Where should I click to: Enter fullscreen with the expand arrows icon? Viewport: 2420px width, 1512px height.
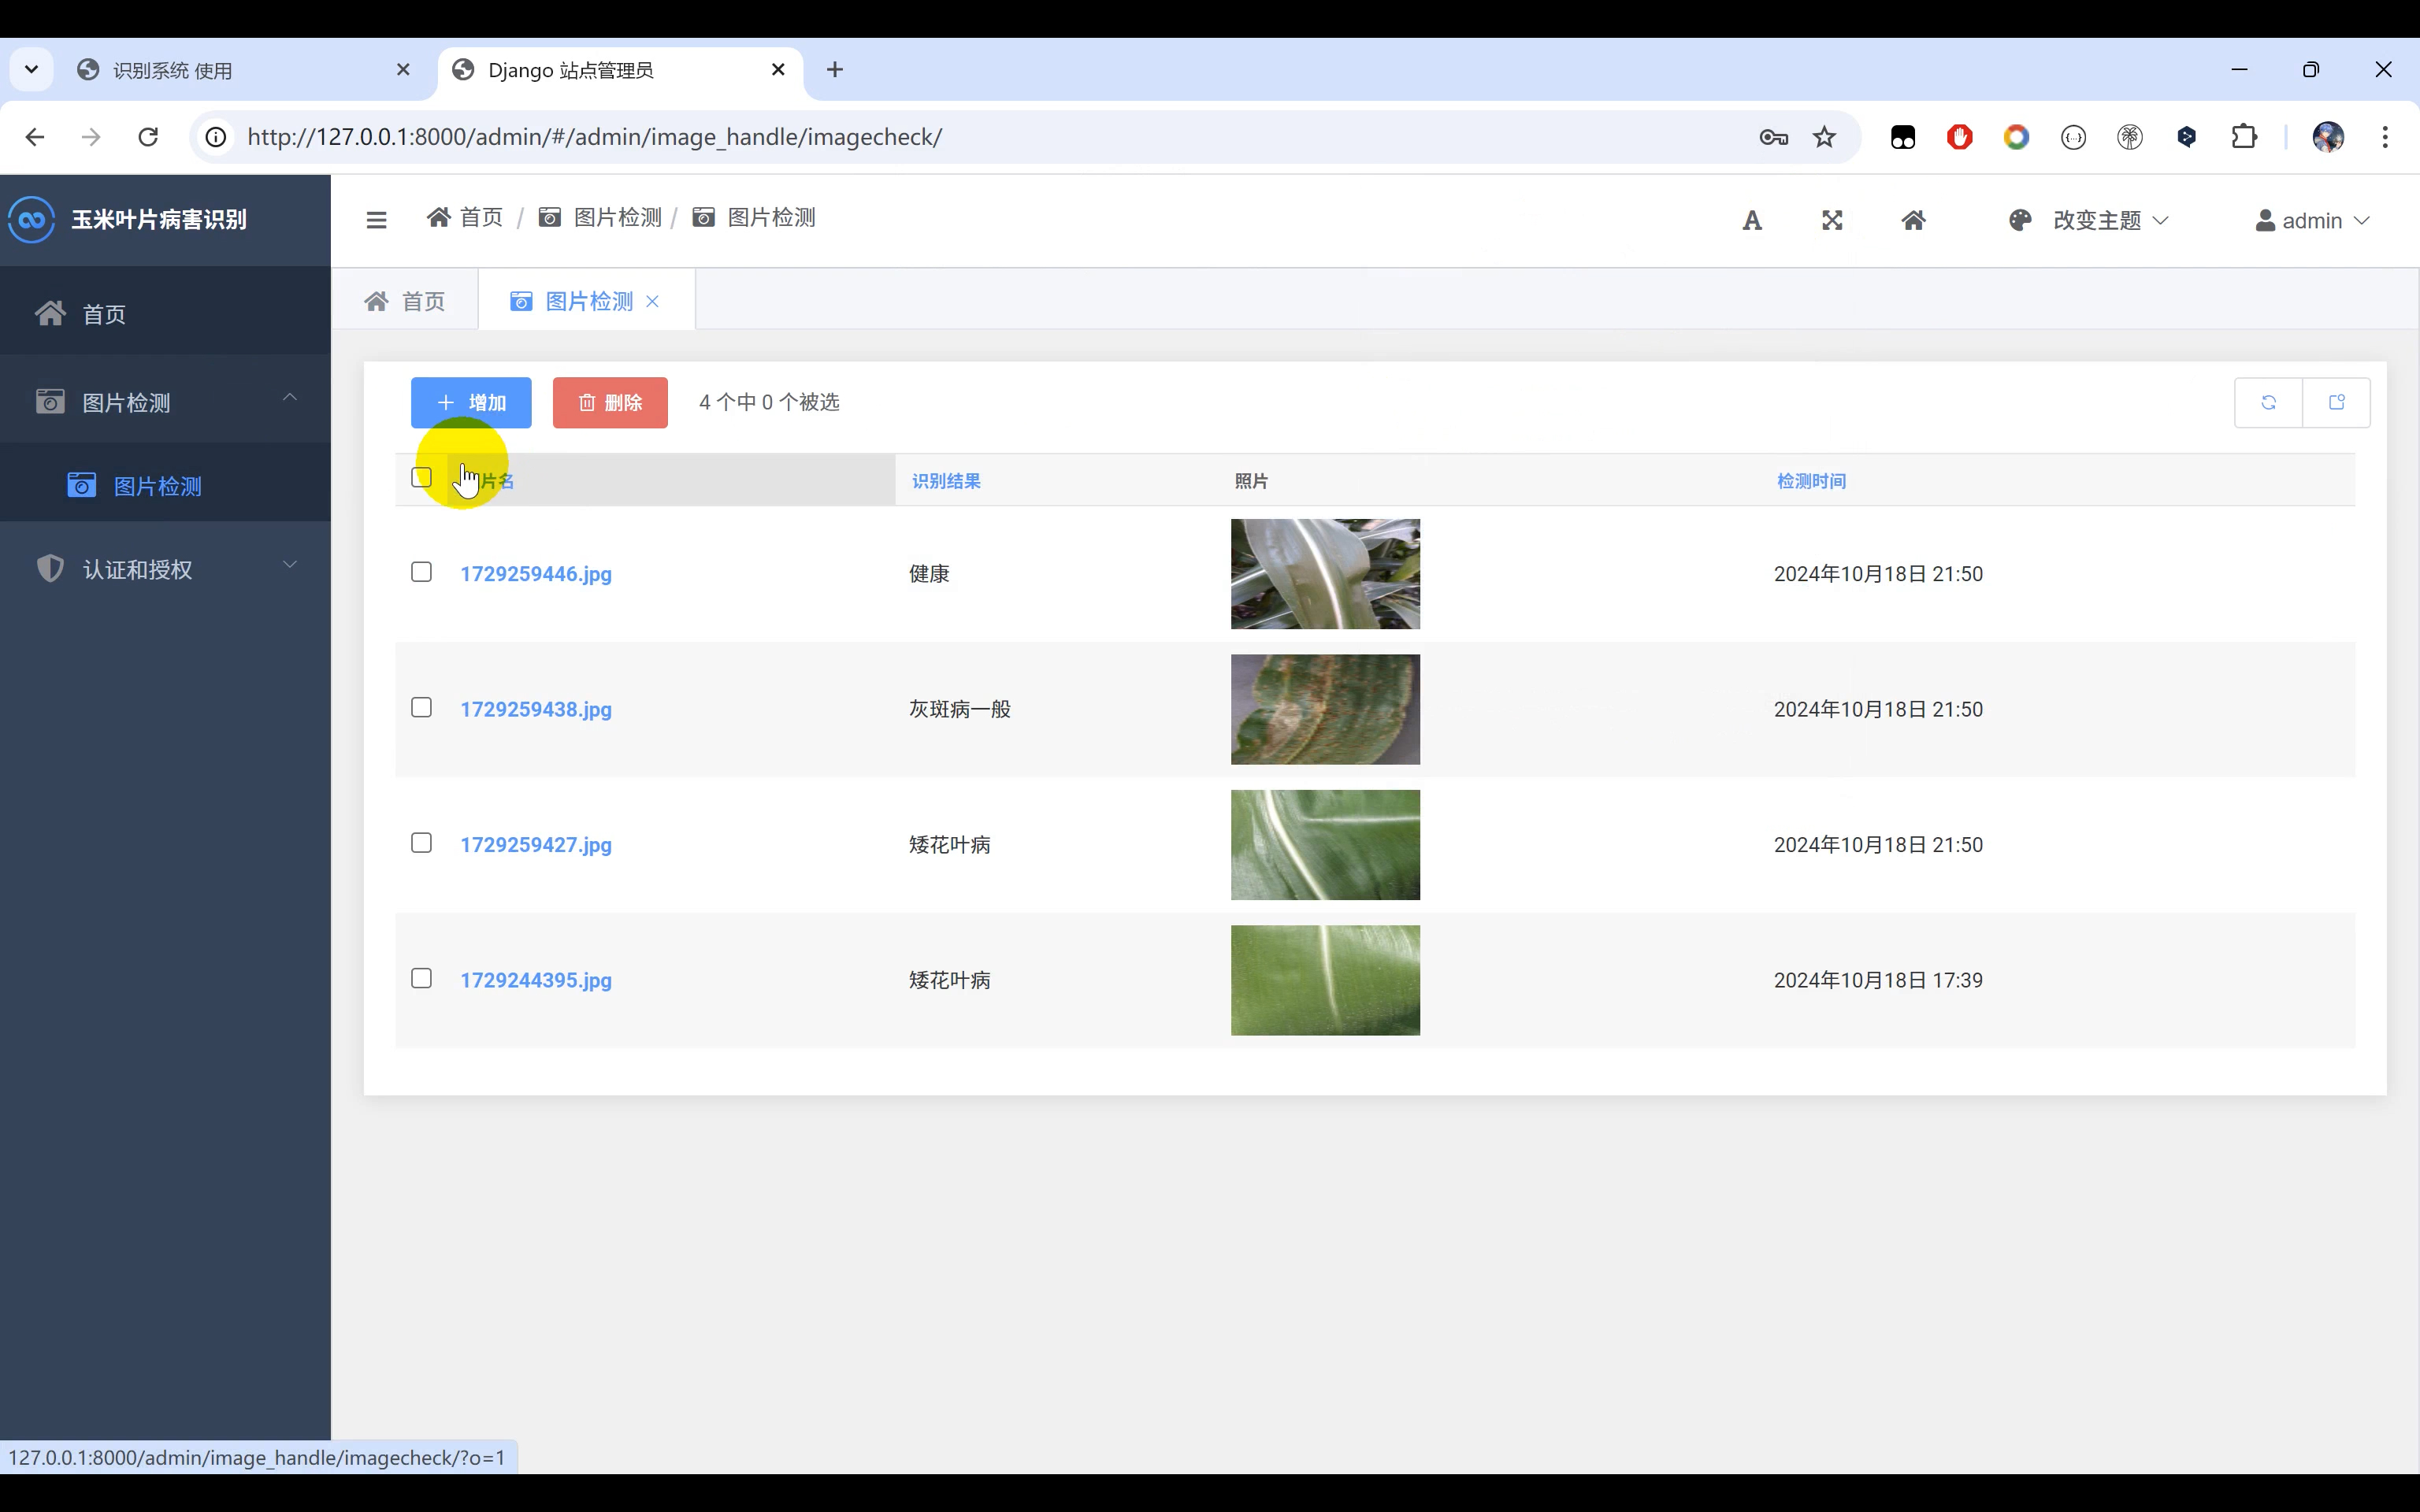(x=1832, y=220)
